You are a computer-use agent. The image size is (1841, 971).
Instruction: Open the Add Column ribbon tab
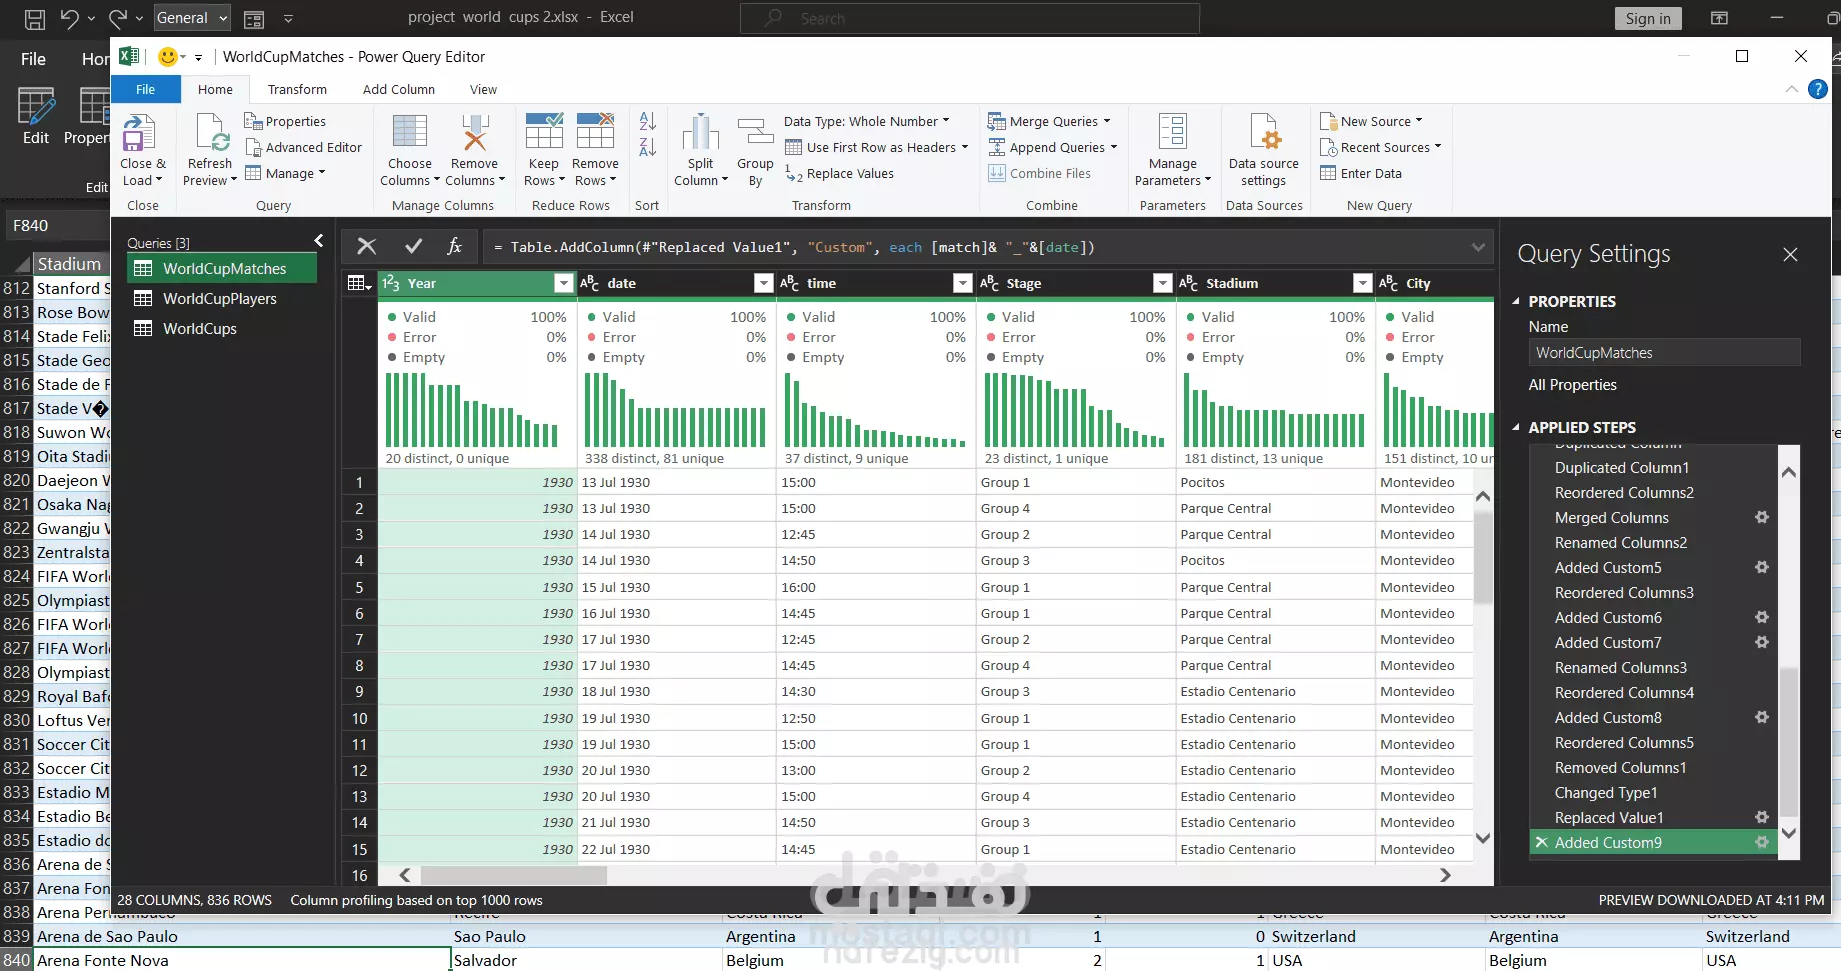coord(398,89)
